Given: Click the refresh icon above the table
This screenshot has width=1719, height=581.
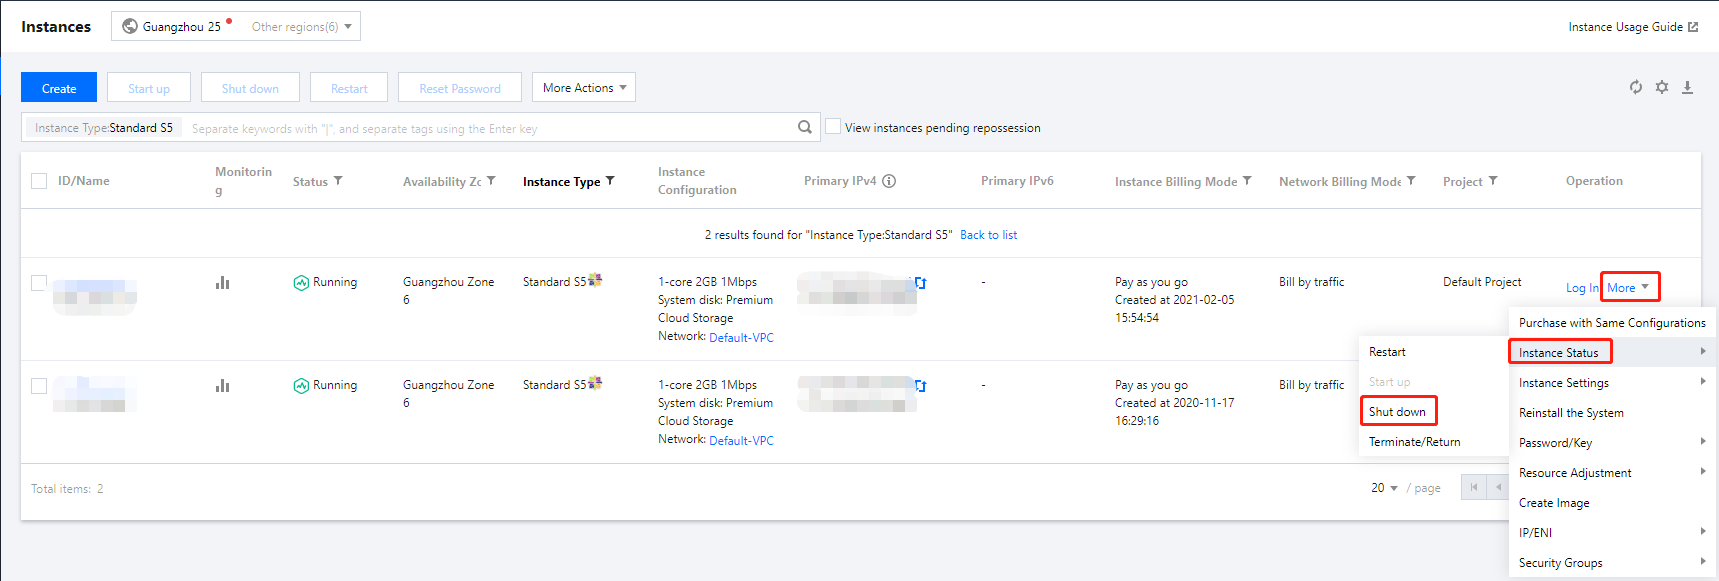Looking at the screenshot, I should coord(1636,87).
